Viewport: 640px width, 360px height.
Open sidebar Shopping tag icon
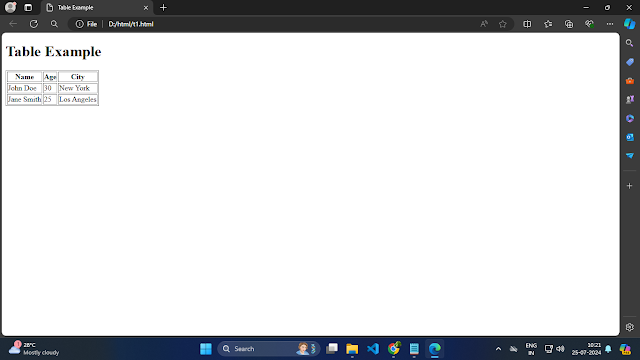tap(630, 62)
